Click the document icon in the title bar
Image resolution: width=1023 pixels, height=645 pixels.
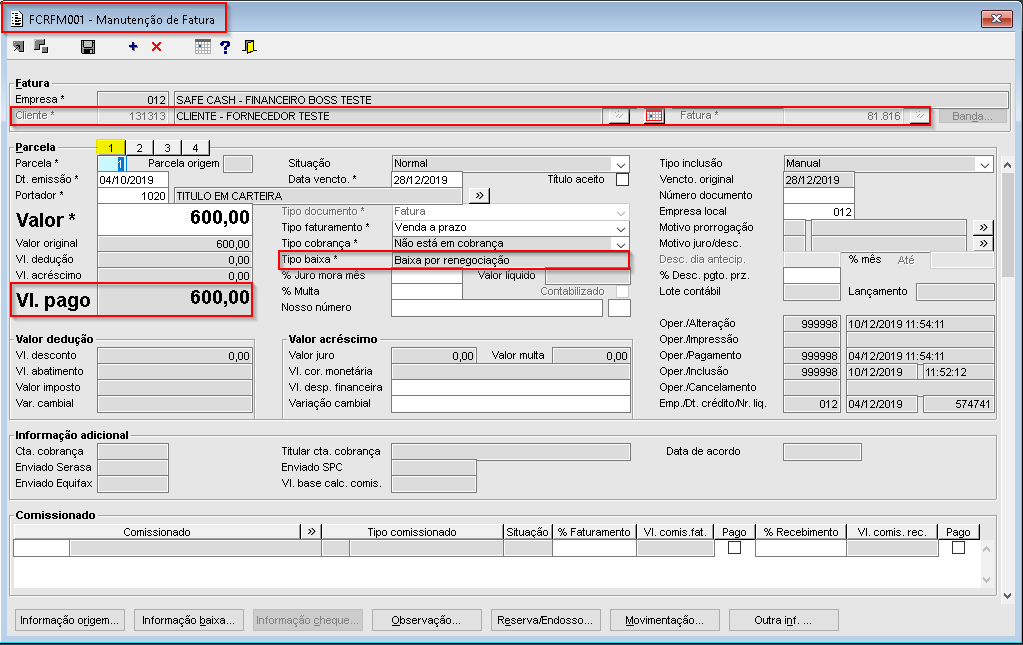point(17,19)
